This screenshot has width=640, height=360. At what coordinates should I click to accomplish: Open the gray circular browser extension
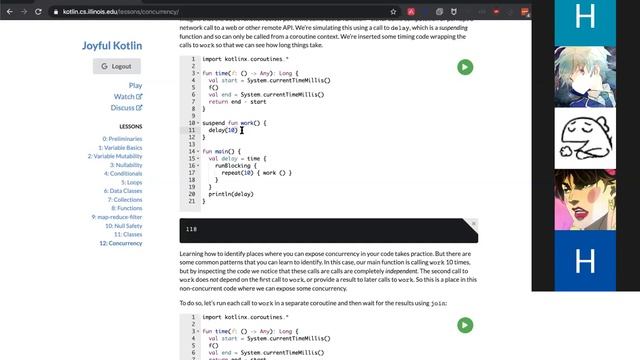[440, 12]
